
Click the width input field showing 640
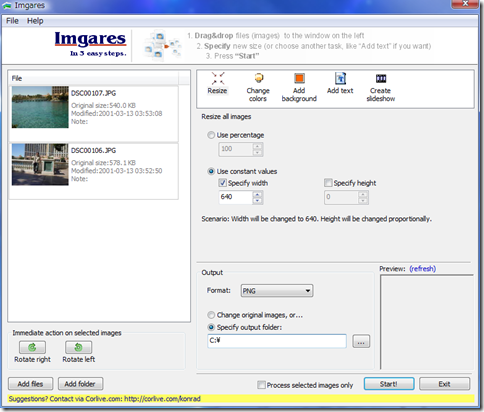coord(236,197)
